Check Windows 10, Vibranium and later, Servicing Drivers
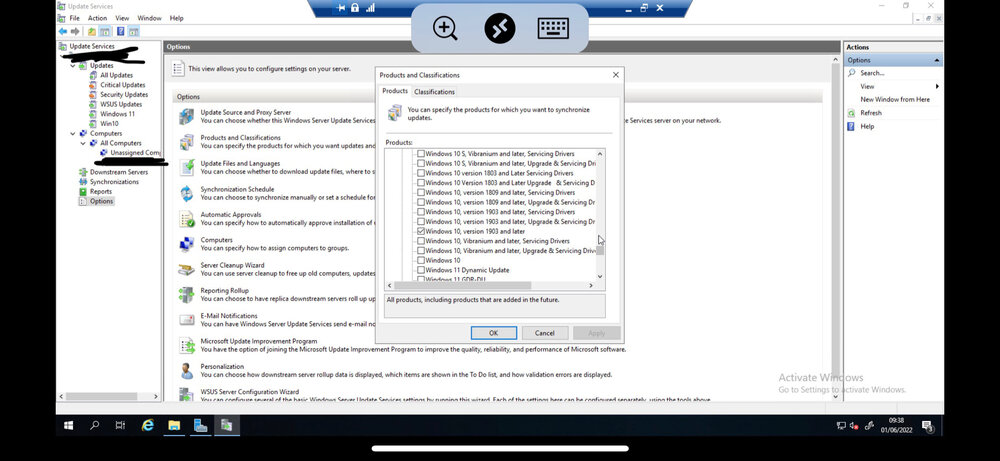 pyautogui.click(x=421, y=241)
